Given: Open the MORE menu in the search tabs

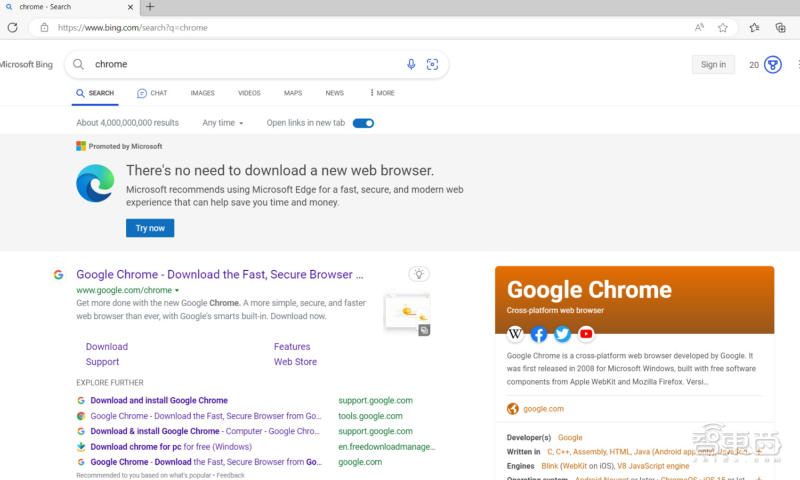Looking at the screenshot, I should 382,93.
